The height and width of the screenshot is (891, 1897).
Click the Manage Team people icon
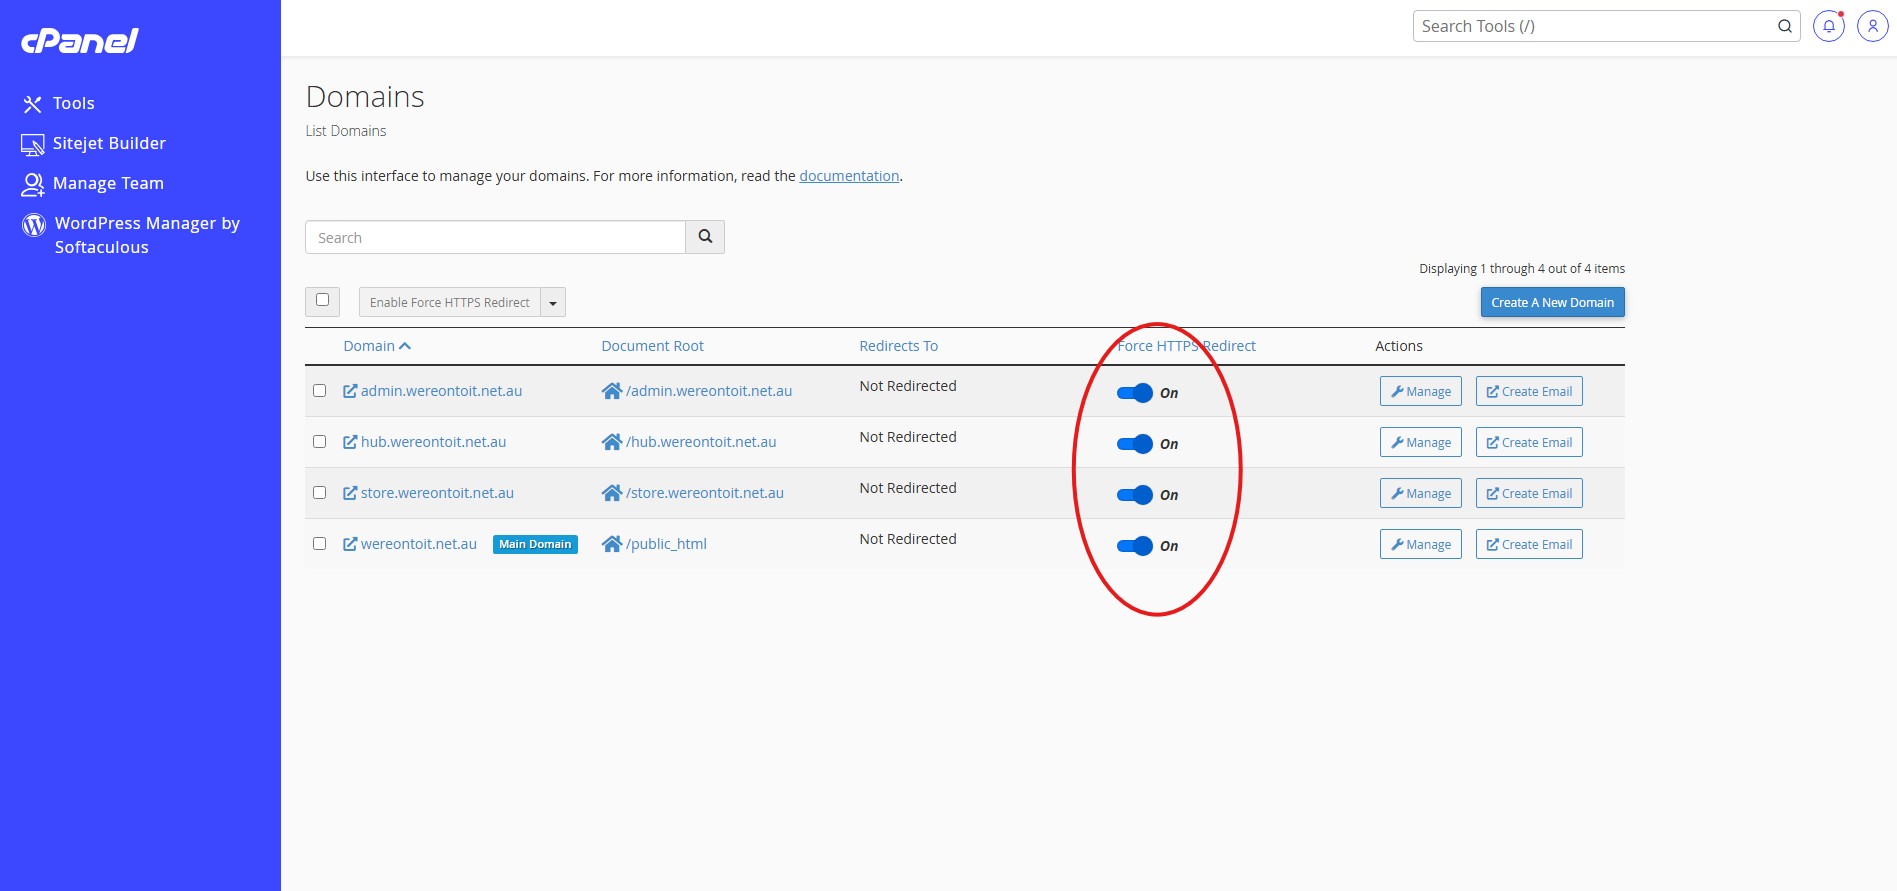33,184
